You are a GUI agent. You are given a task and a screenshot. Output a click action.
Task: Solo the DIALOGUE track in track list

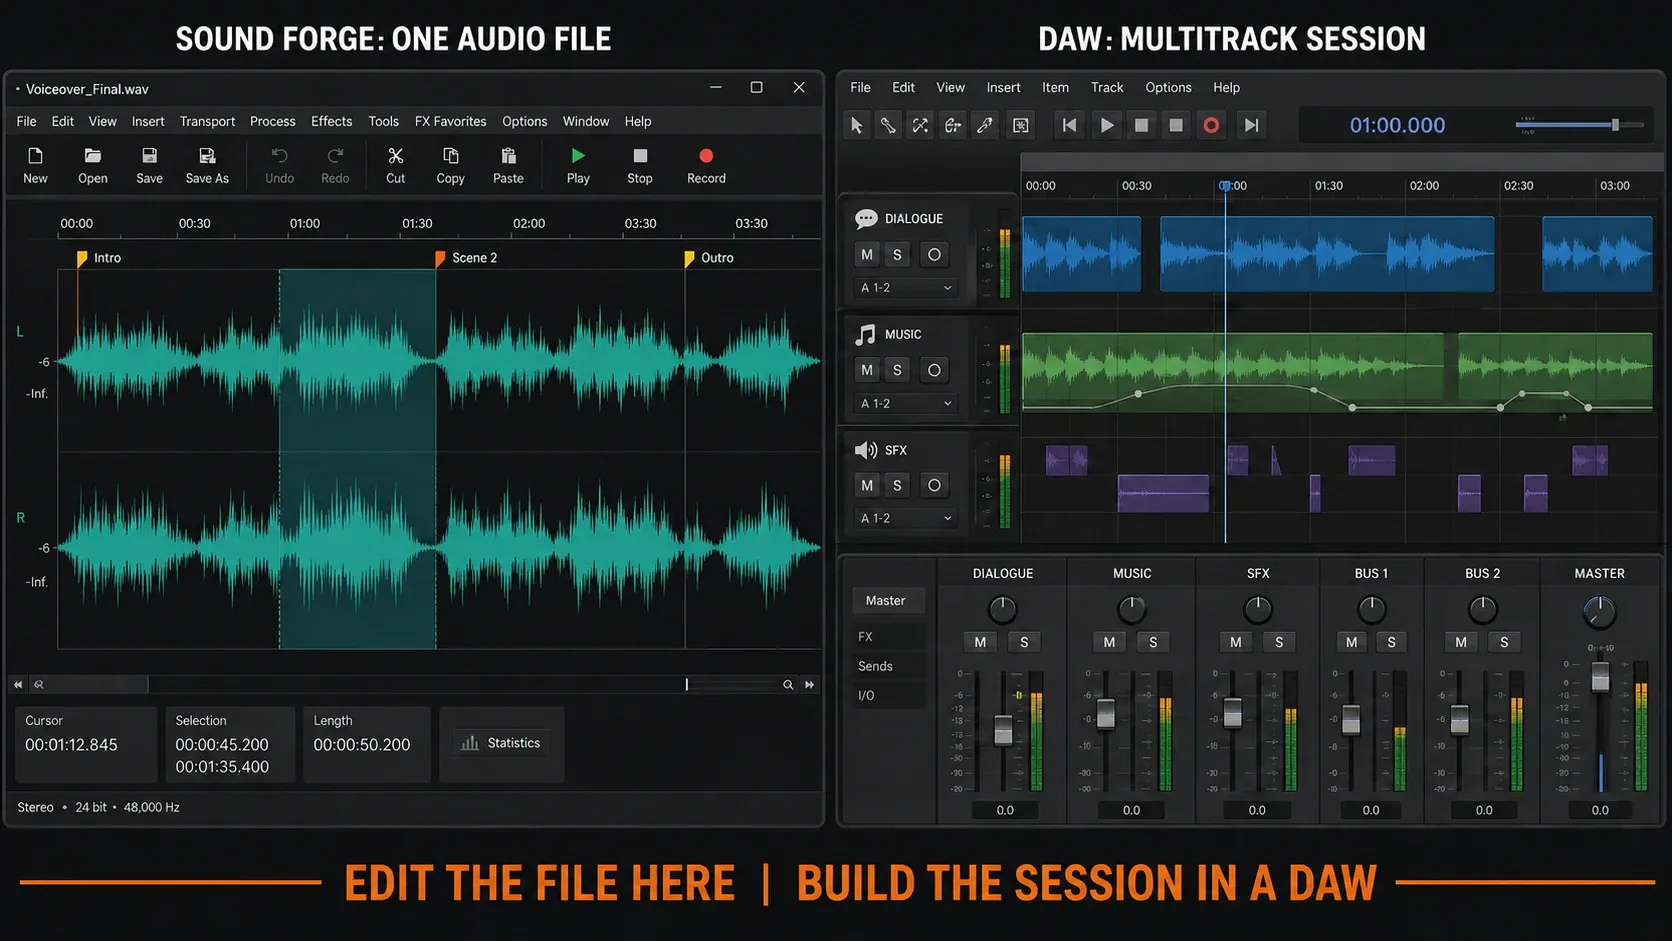pos(897,254)
